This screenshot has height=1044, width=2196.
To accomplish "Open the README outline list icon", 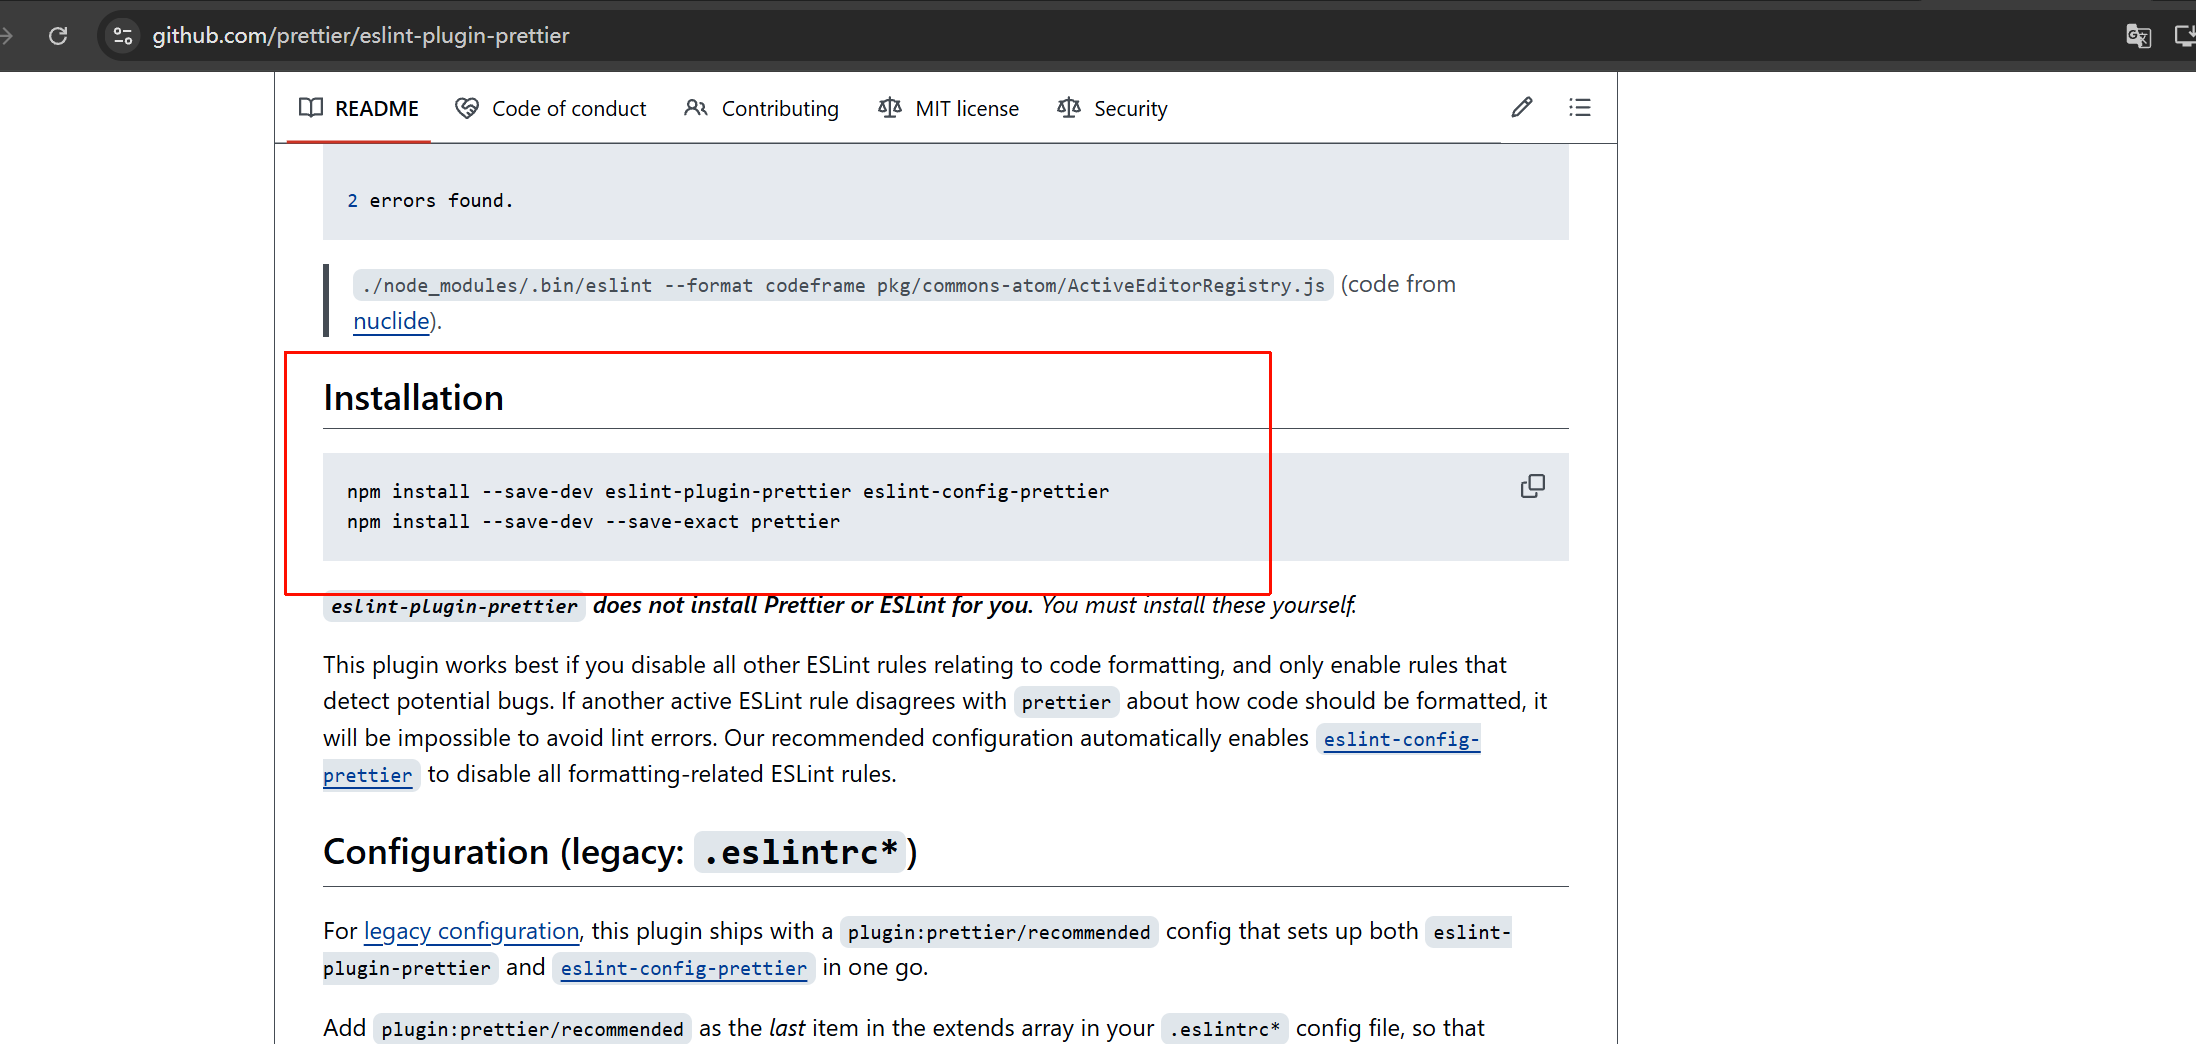I will 1580,107.
